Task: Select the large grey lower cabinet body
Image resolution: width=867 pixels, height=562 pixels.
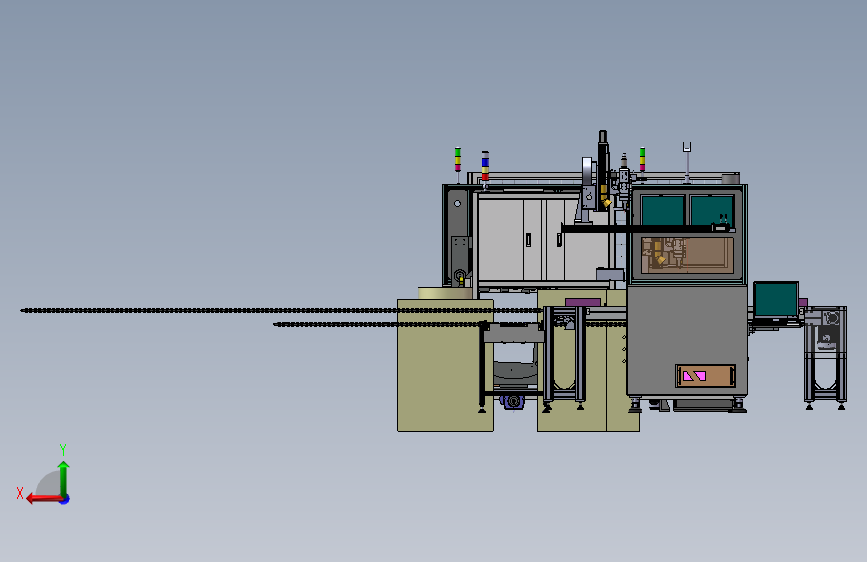Action: pos(687,340)
